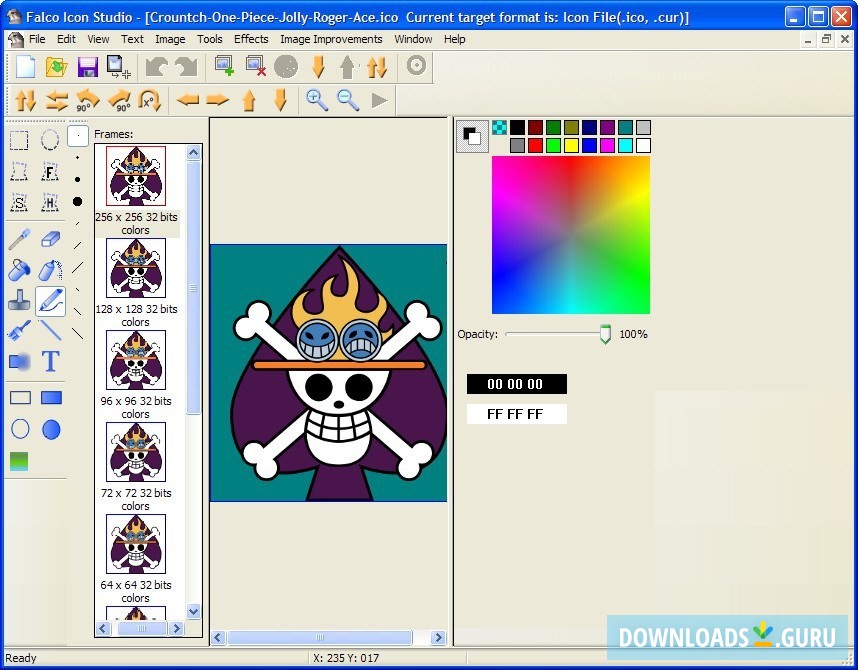The width and height of the screenshot is (858, 670).
Task: Choose the largest round brush size
Action: (x=77, y=201)
